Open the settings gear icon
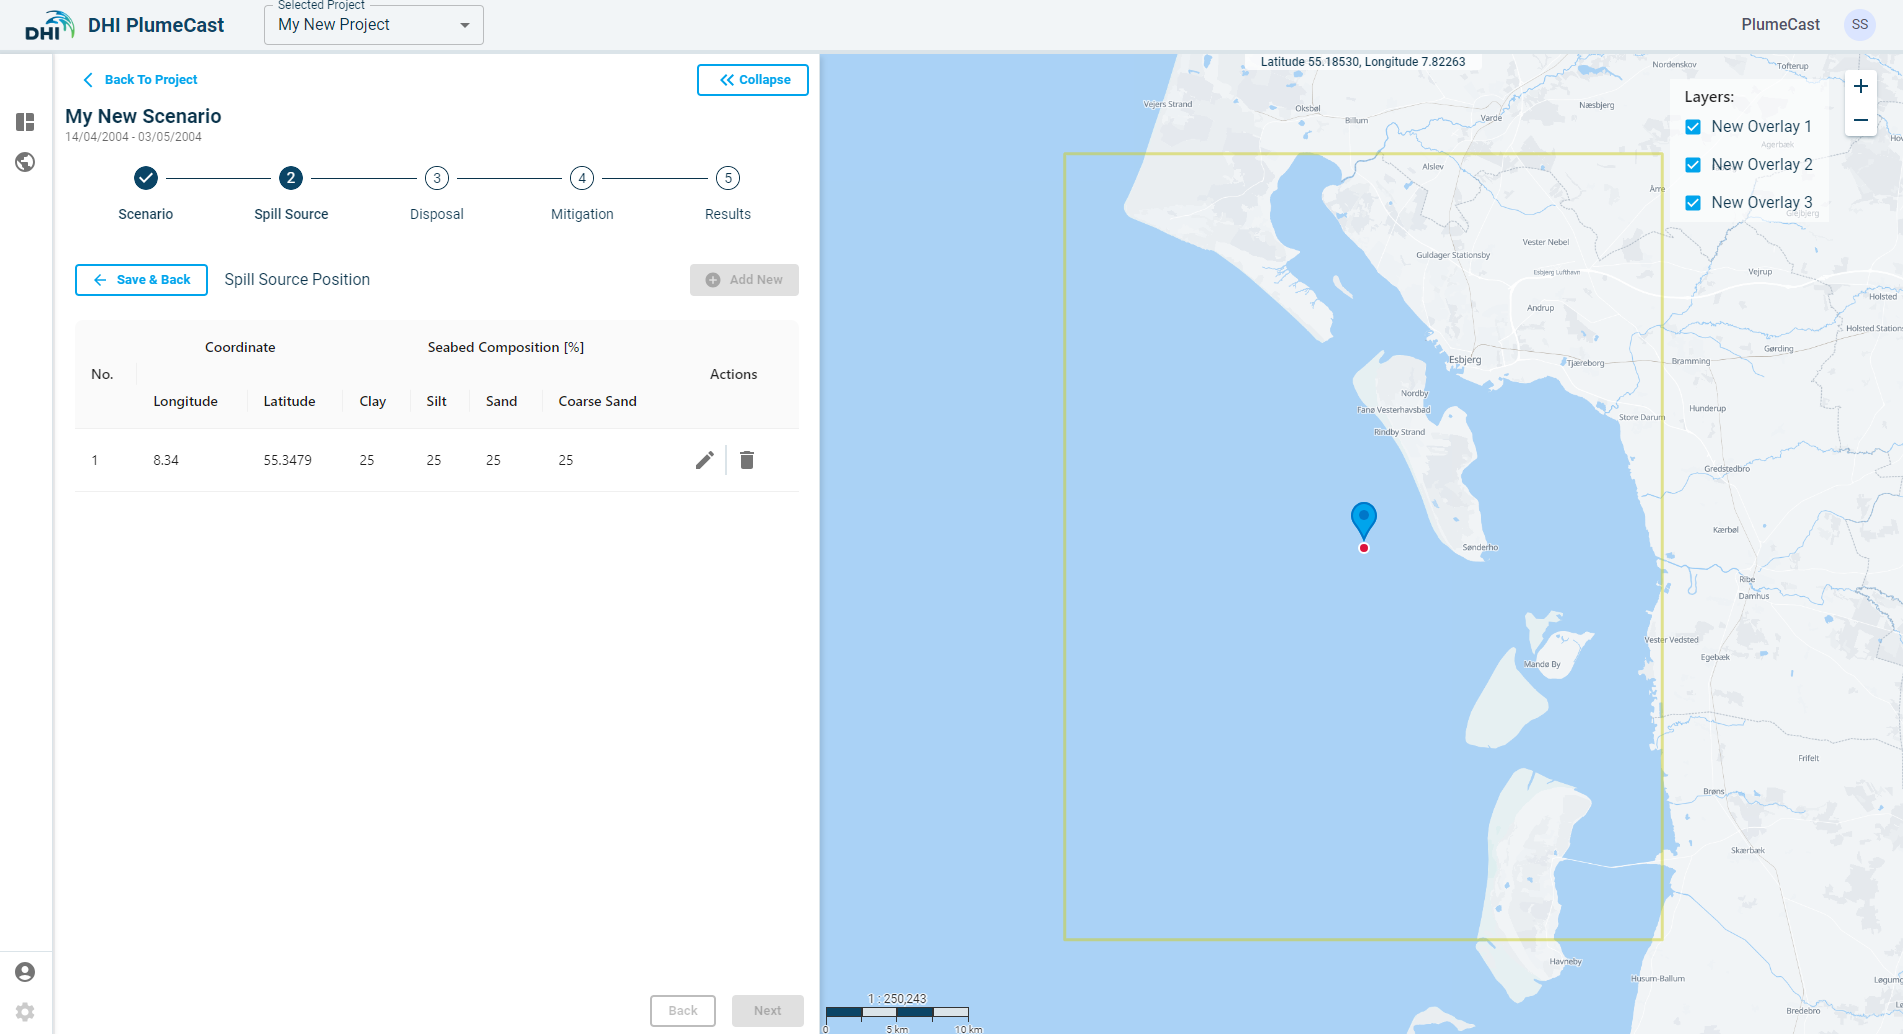The height and width of the screenshot is (1034, 1903). [x=25, y=1012]
